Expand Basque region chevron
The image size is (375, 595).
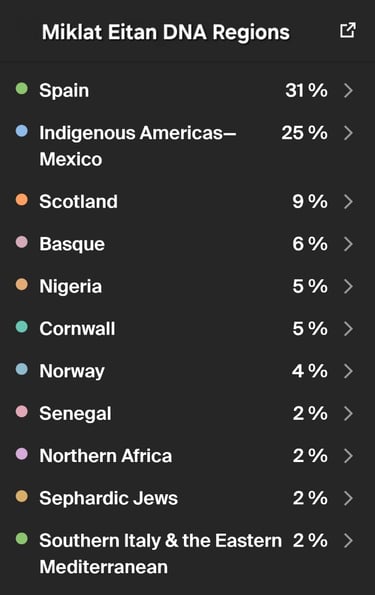(348, 244)
